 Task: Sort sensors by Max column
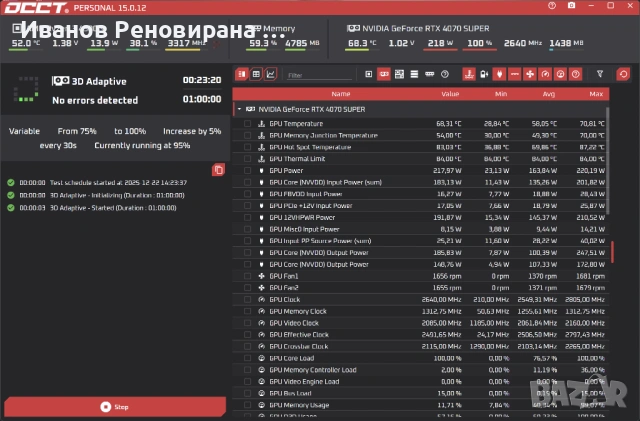coord(596,94)
